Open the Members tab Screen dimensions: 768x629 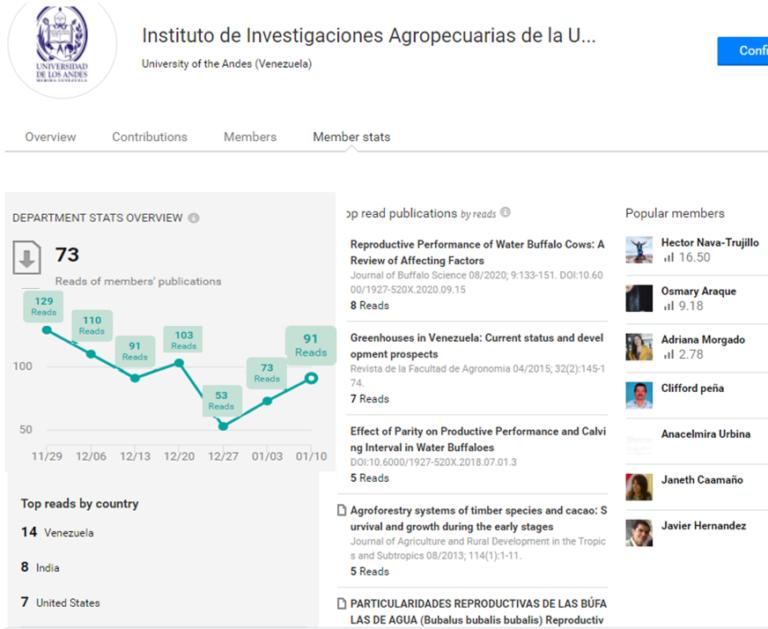250,137
